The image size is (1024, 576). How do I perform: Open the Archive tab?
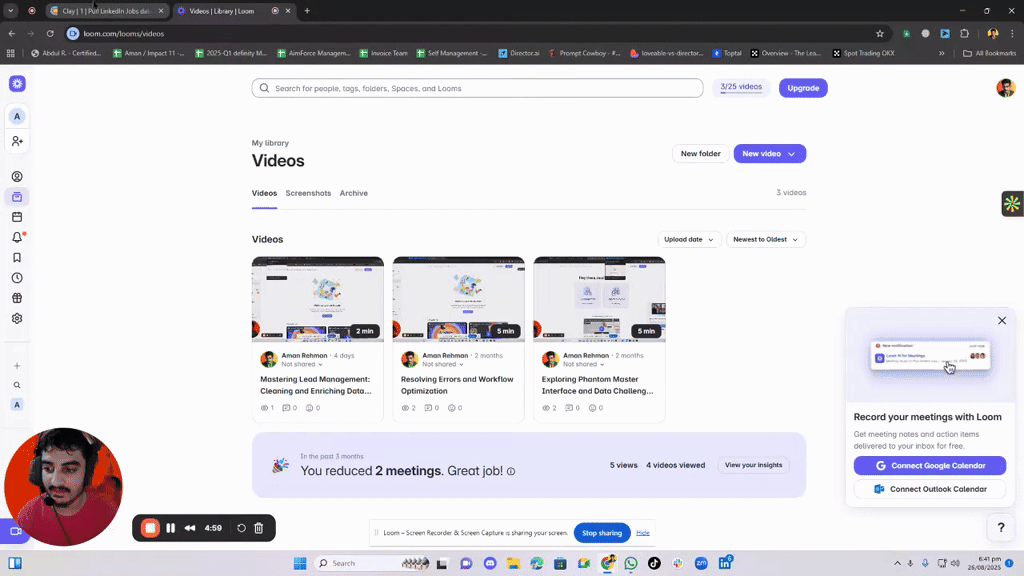353,193
